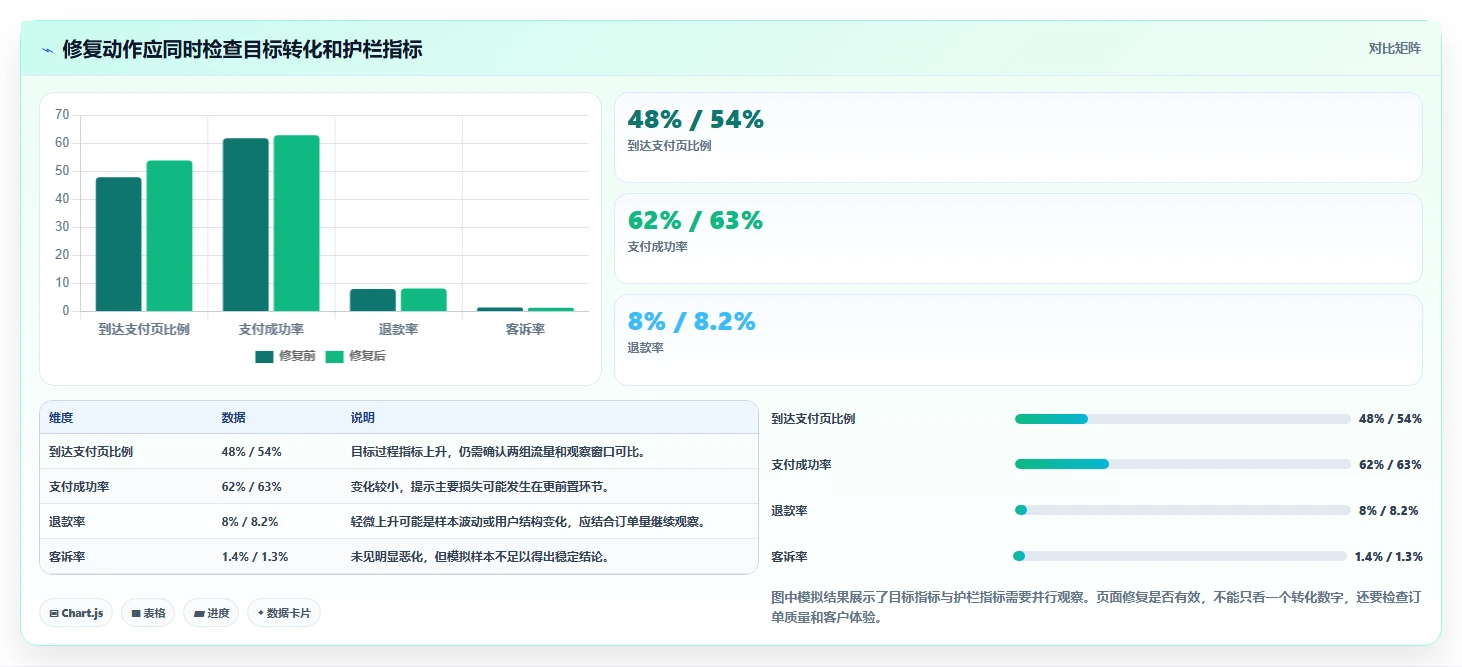
Task: Toggle the 修复后 legend color swatch
Action: click(334, 356)
